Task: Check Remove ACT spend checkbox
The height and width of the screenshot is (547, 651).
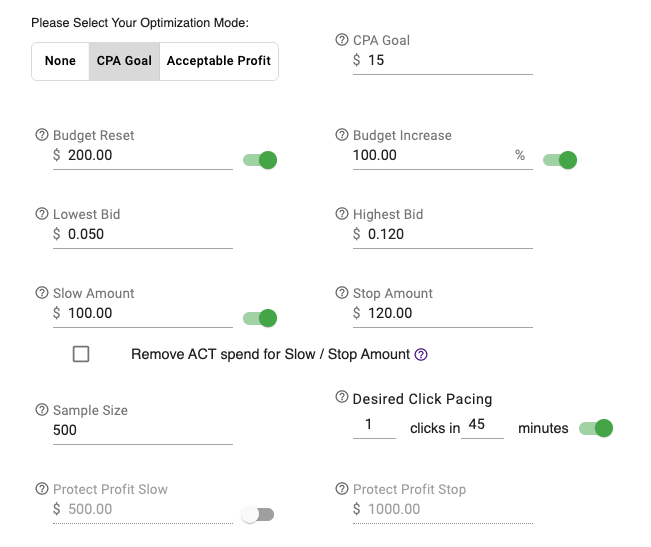Action: pos(81,354)
